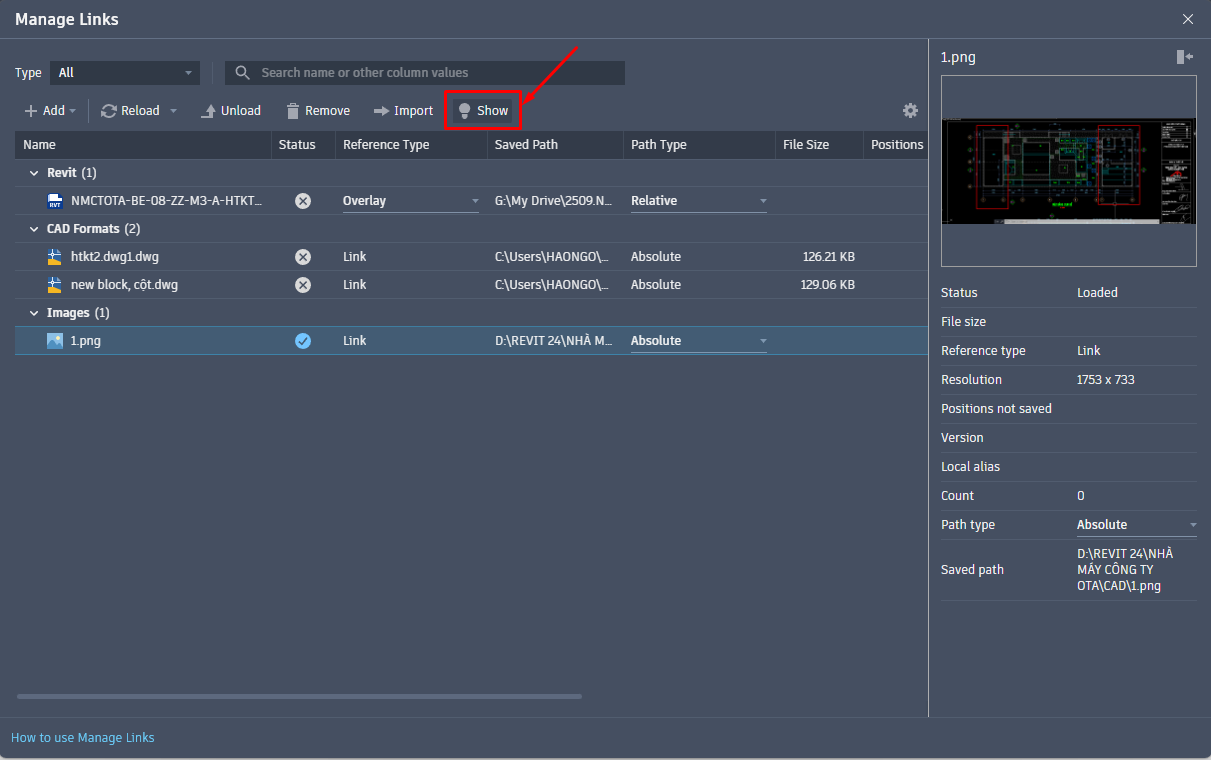Select the new block, cột.dwg row

[x=471, y=285]
